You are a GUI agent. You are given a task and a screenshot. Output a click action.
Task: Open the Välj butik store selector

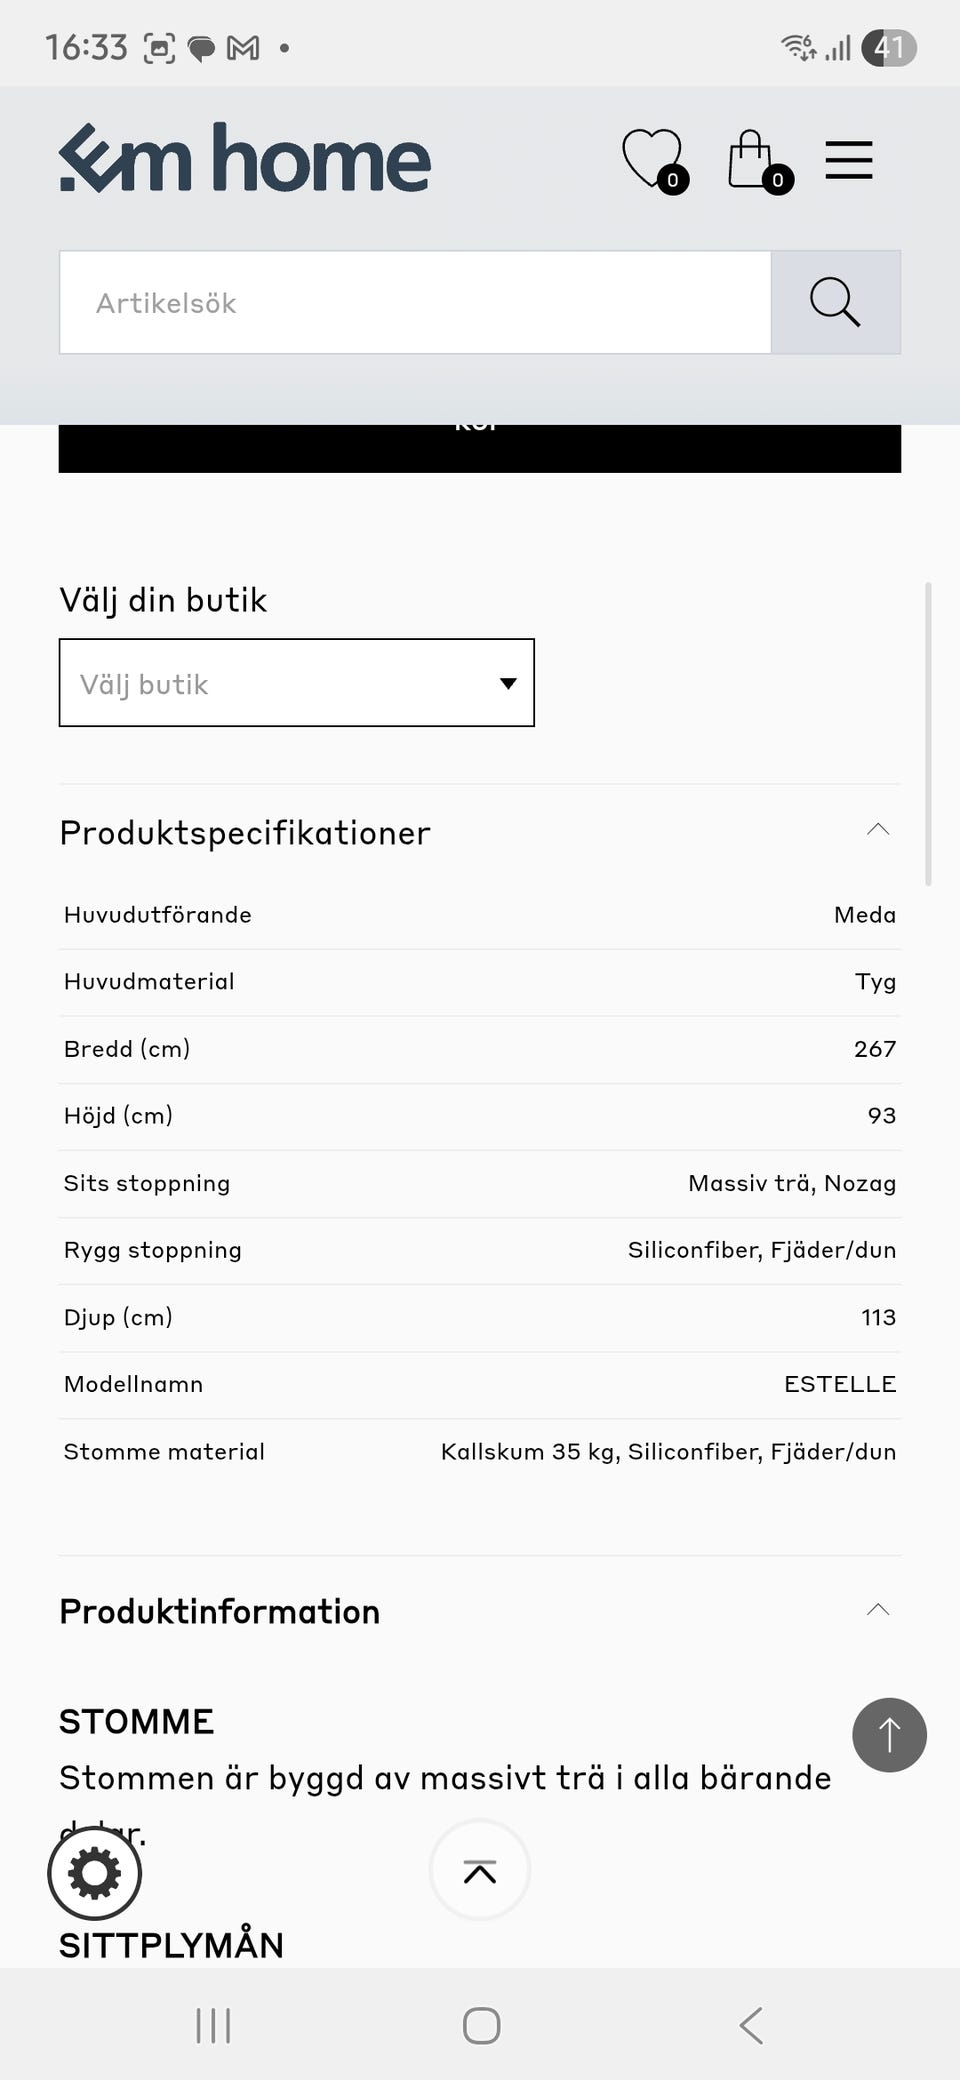coord(297,683)
